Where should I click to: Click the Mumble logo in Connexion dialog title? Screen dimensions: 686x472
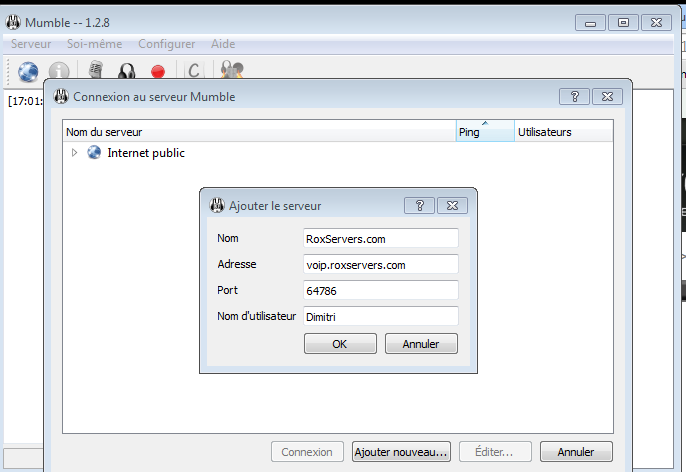point(61,96)
